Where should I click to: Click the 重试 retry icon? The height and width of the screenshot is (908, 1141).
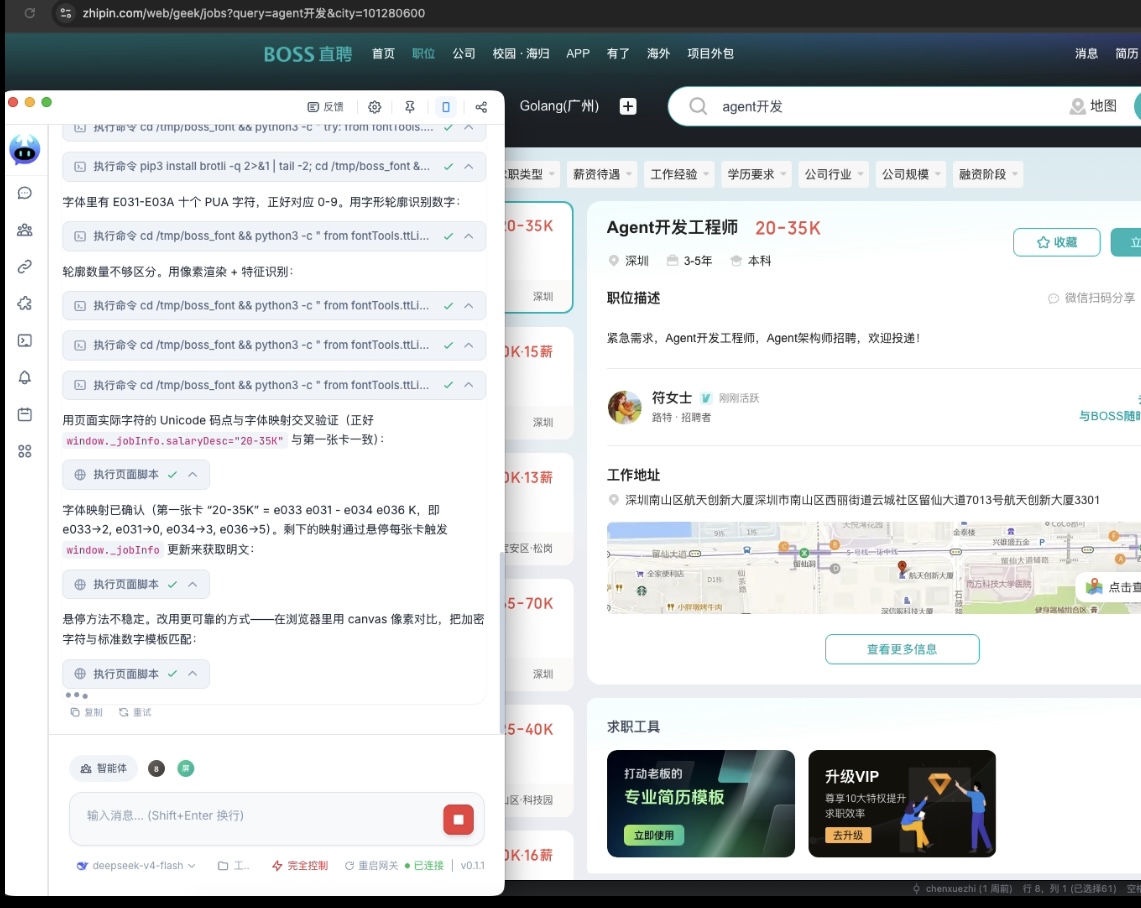point(135,712)
